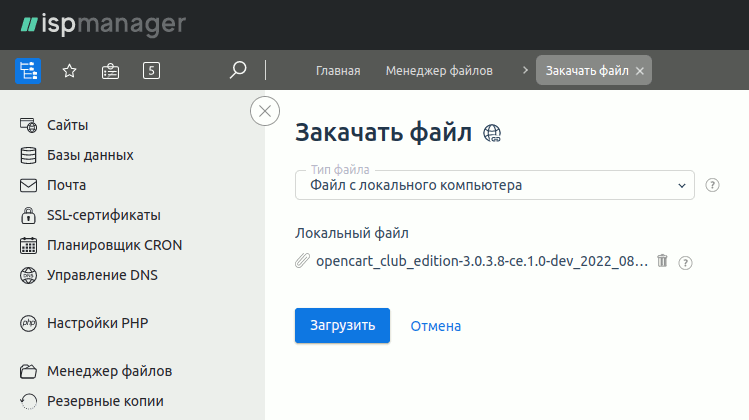Open Базы данных in the sidebar
This screenshot has width=749, height=420.
(x=90, y=155)
